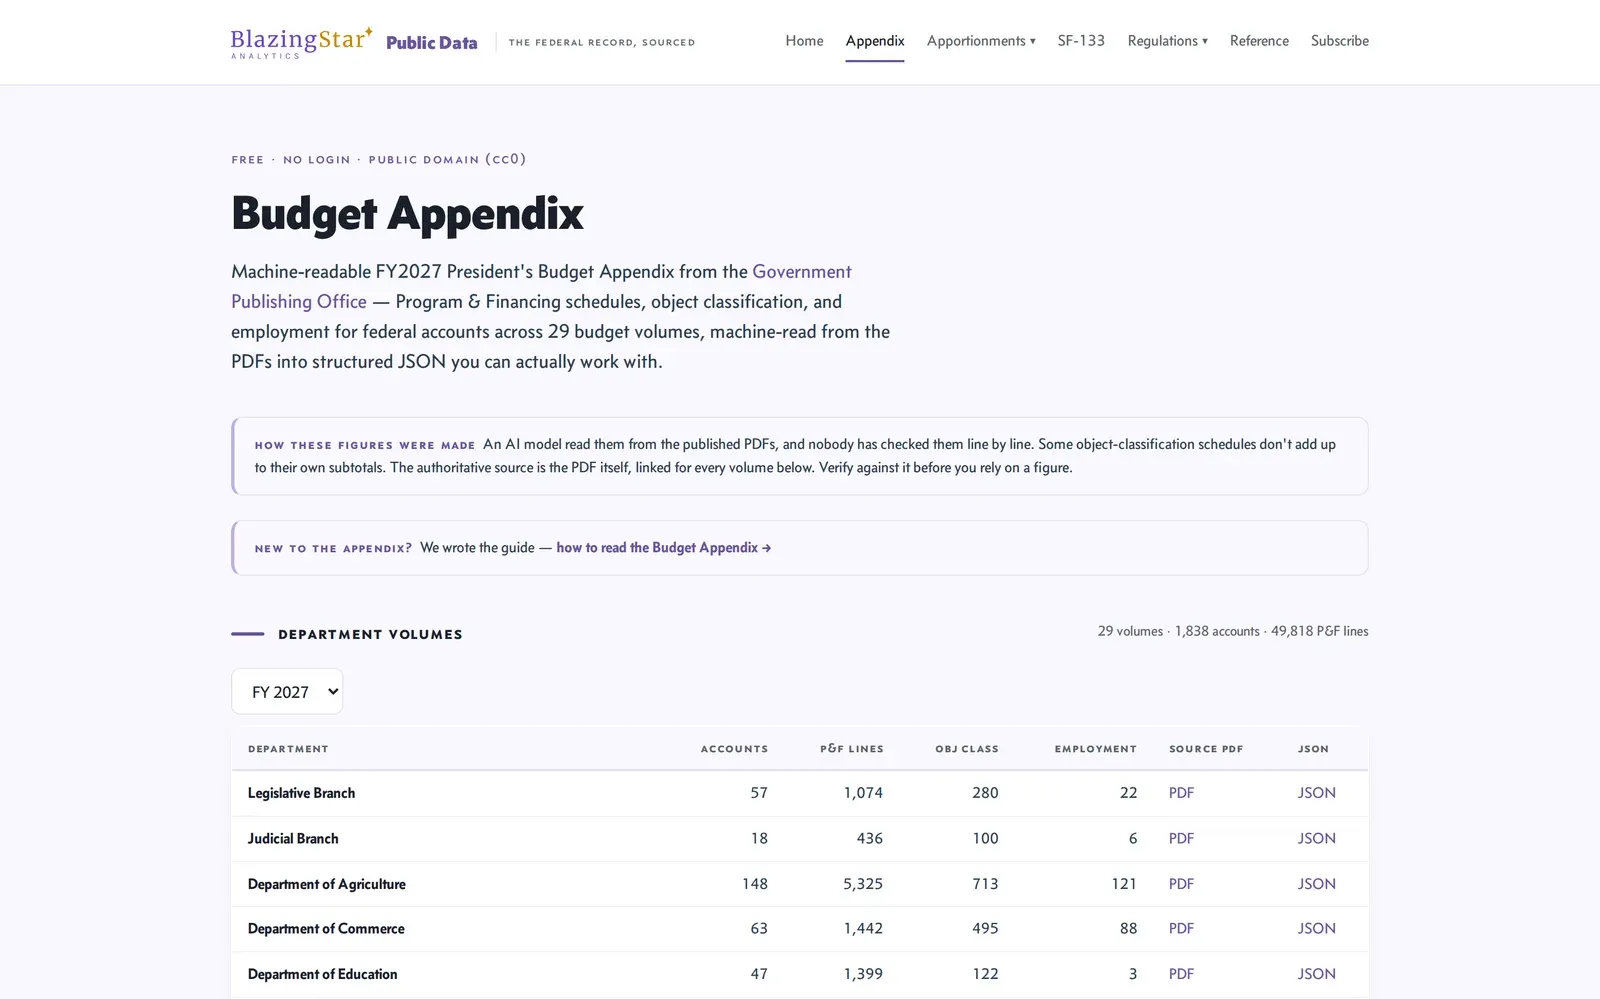
Task: Open the Department of Education JSON file
Action: point(1316,974)
